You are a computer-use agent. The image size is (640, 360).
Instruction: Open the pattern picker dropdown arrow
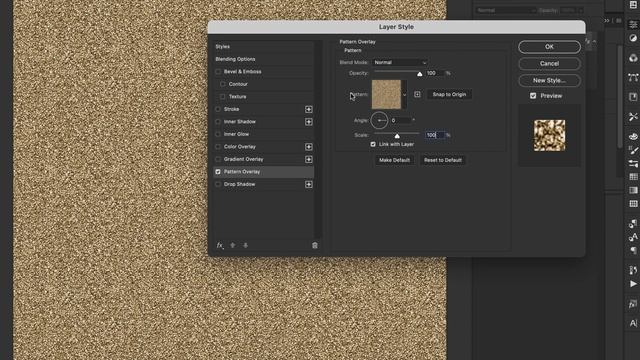click(x=404, y=95)
